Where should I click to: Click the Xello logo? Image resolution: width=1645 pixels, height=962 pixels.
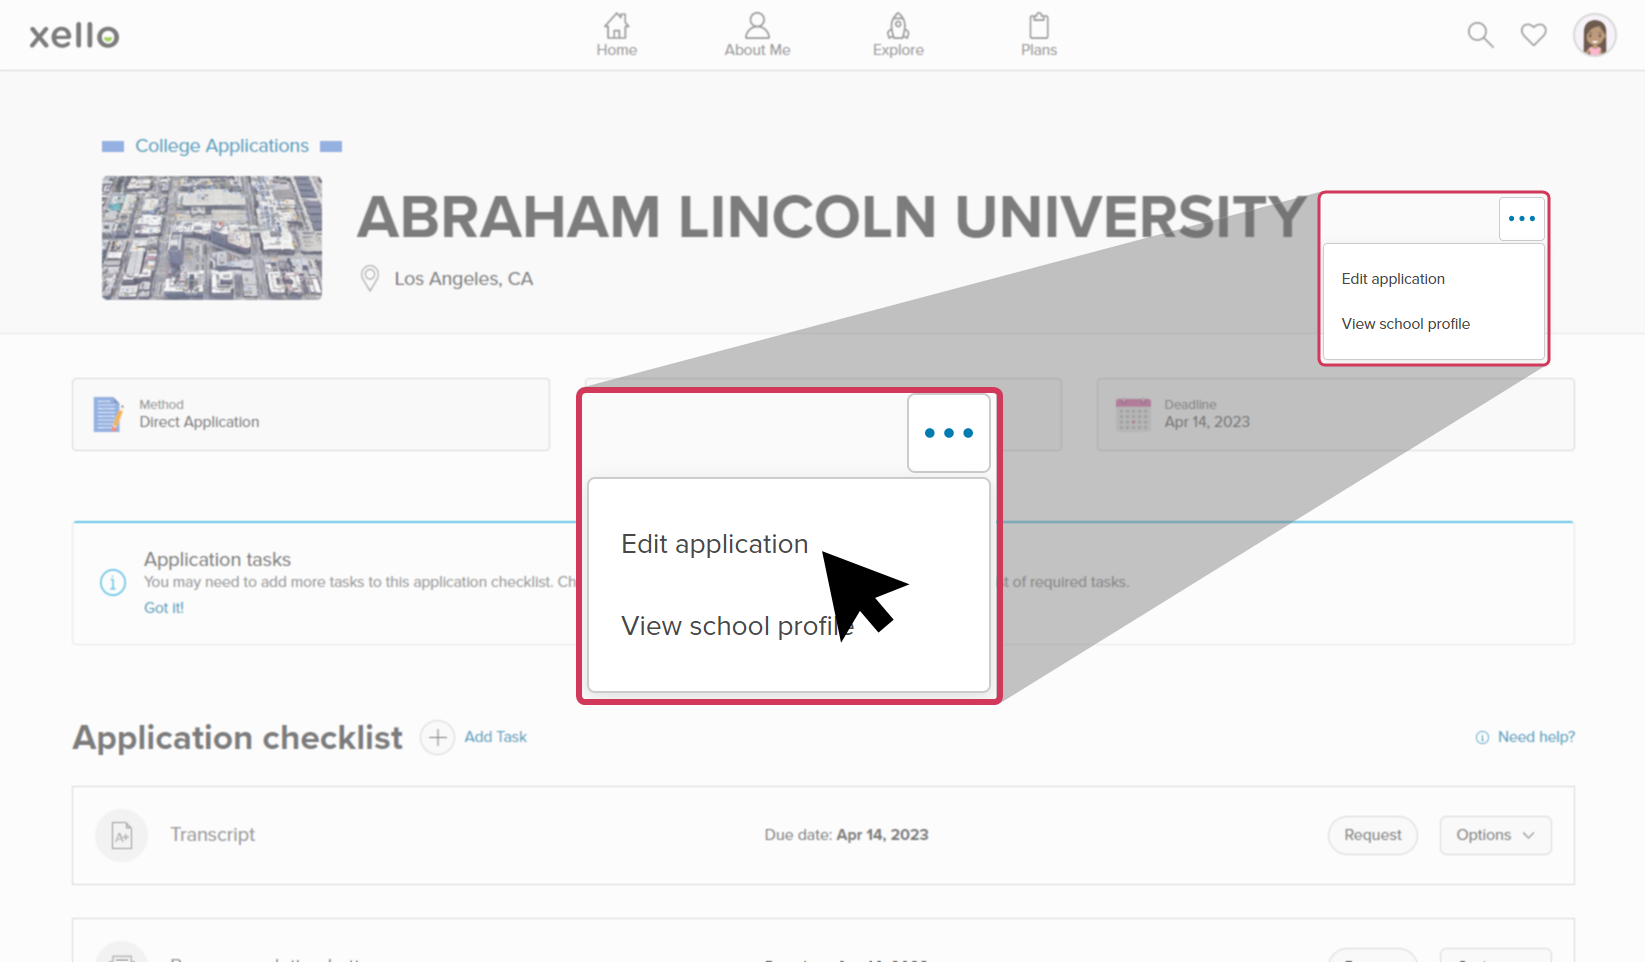point(74,36)
